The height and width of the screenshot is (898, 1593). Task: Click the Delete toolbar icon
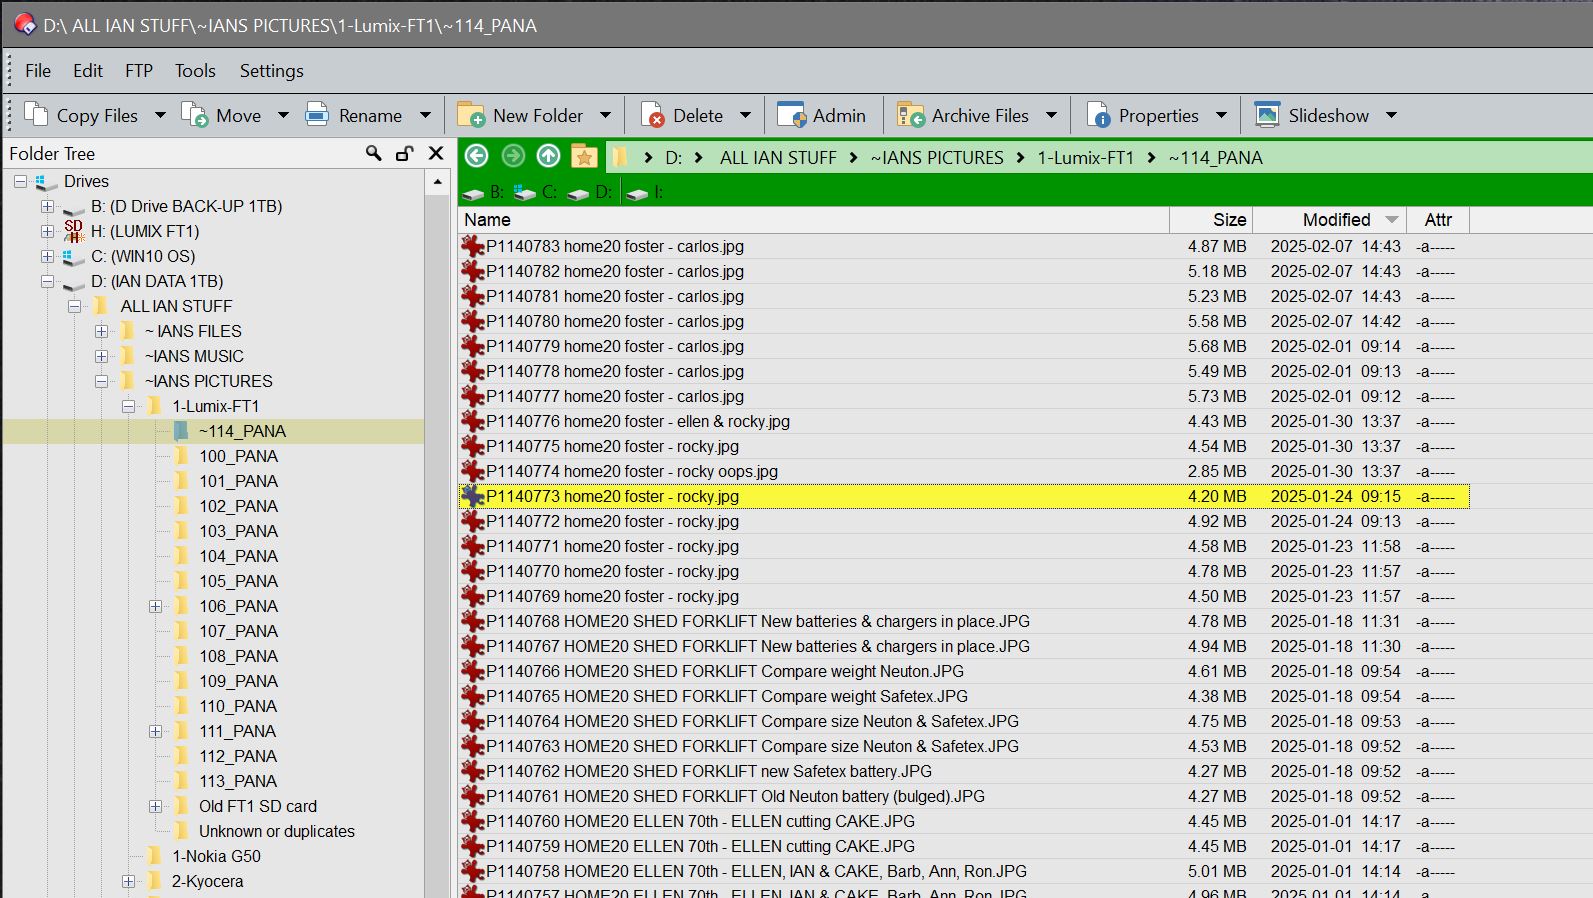pos(652,115)
